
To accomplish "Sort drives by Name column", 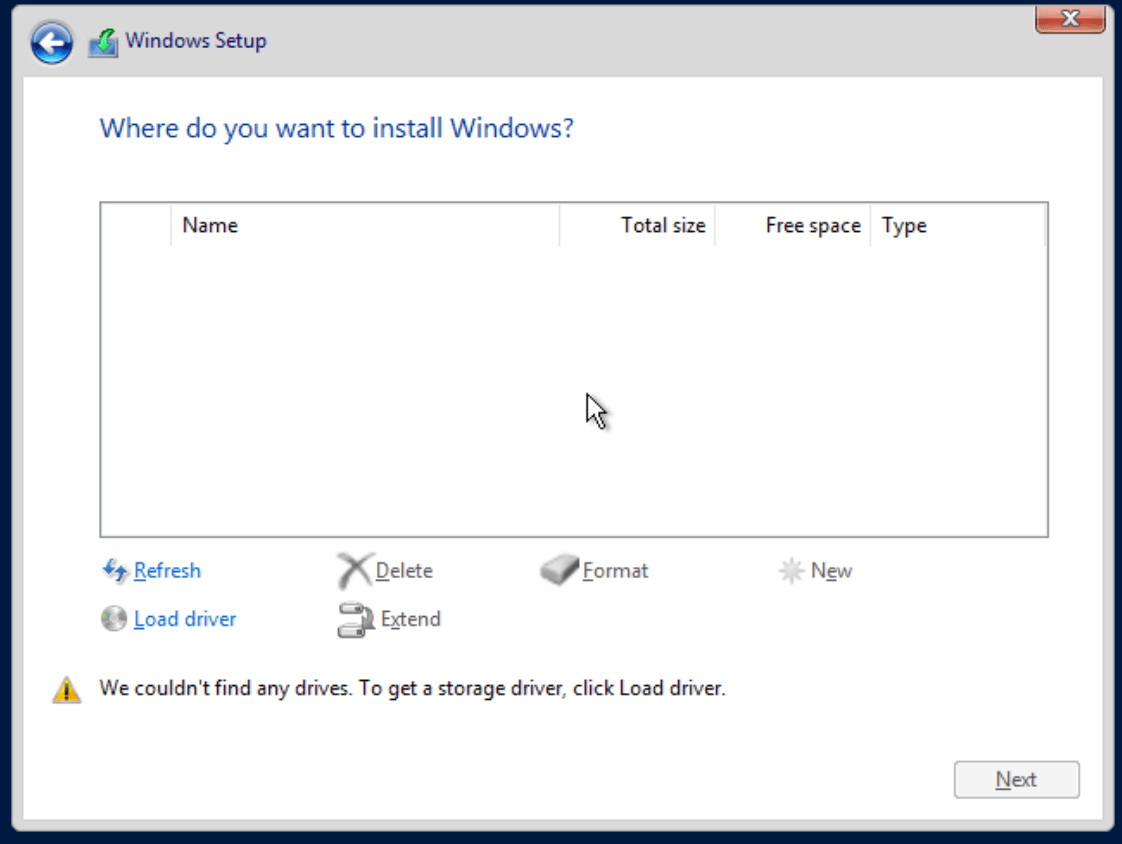I will point(210,225).
